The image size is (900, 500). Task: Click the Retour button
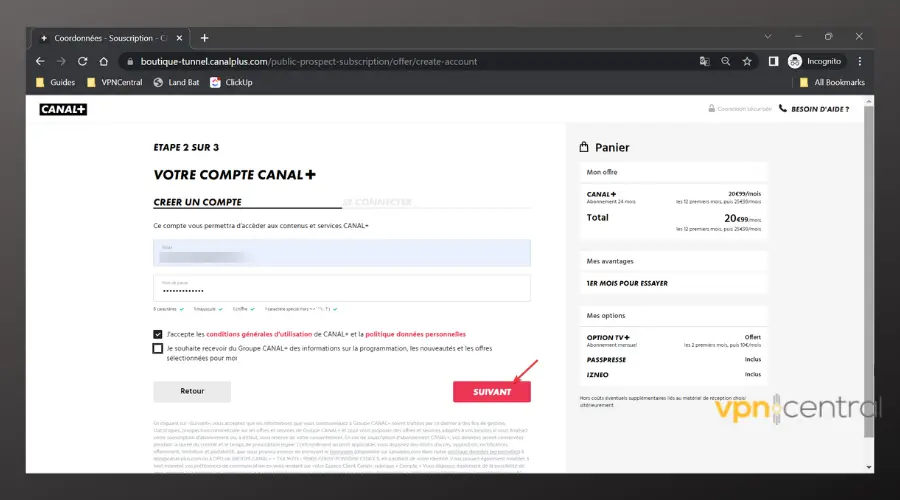(192, 391)
